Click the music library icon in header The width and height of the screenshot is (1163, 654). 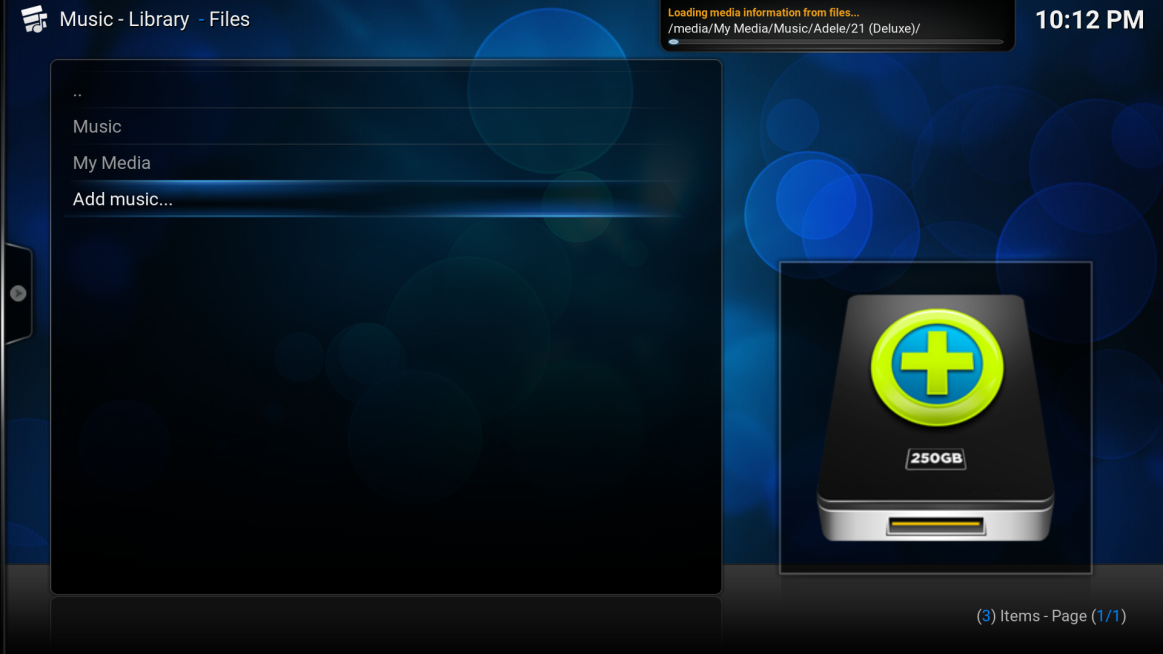[34, 19]
